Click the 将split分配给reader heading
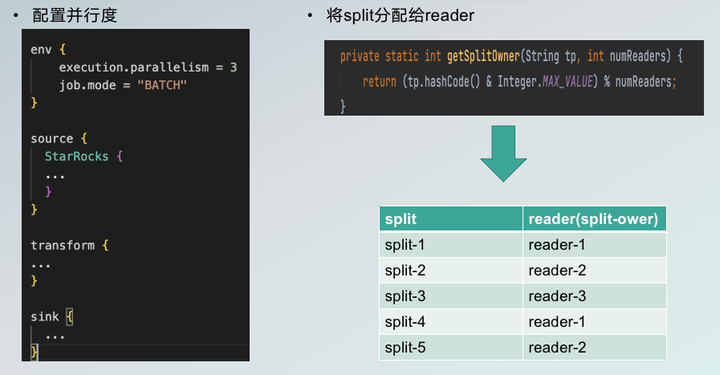The width and height of the screenshot is (720, 375). coord(400,16)
